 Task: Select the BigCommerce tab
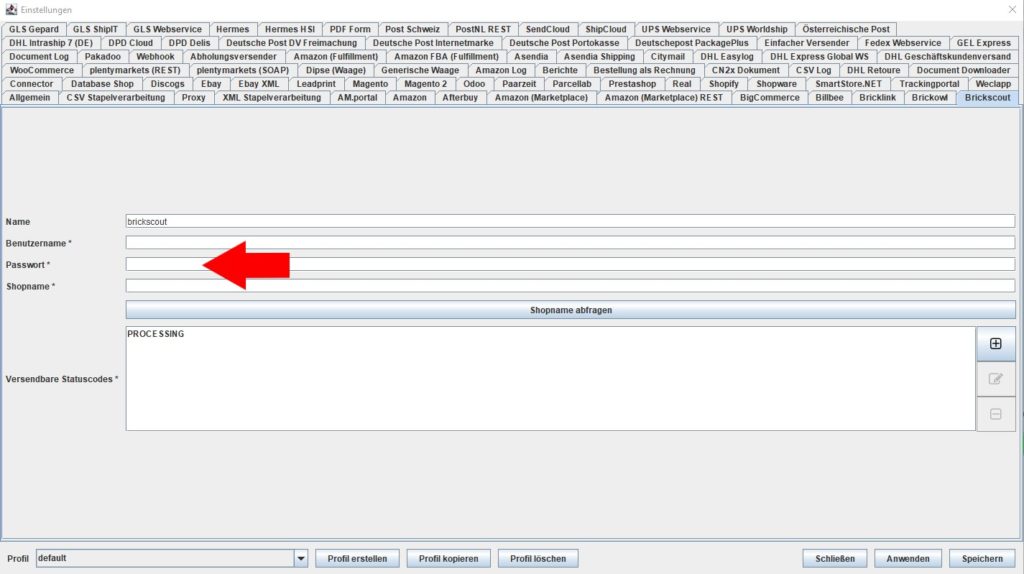tap(769, 97)
